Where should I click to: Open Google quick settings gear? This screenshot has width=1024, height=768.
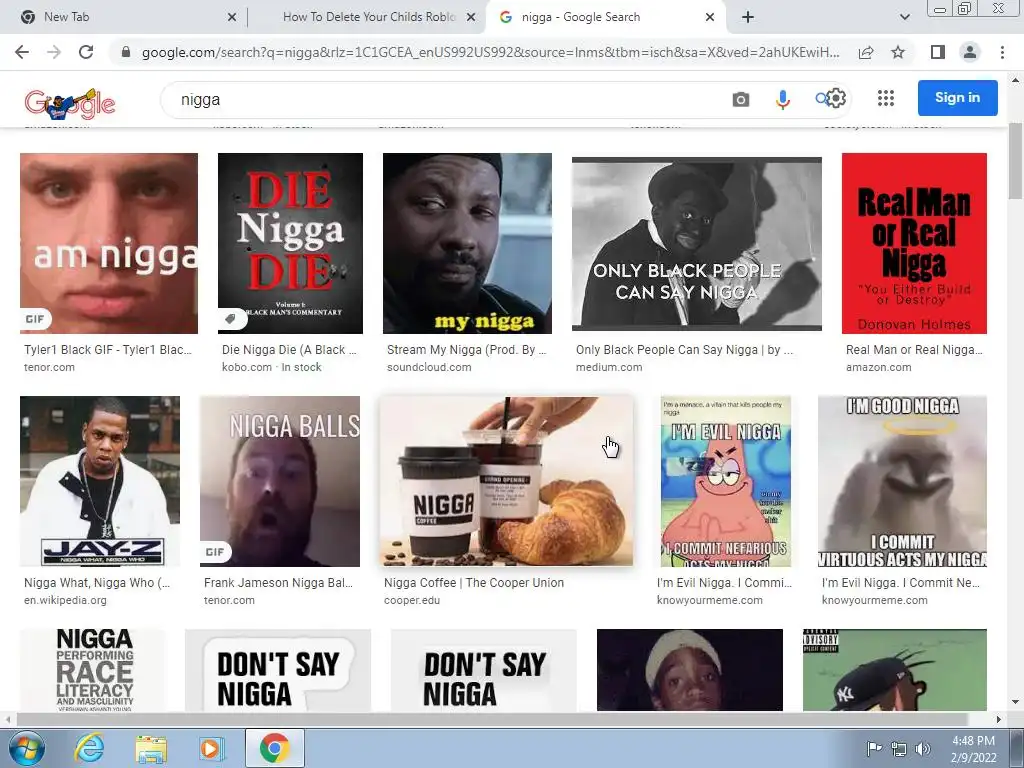(x=836, y=98)
